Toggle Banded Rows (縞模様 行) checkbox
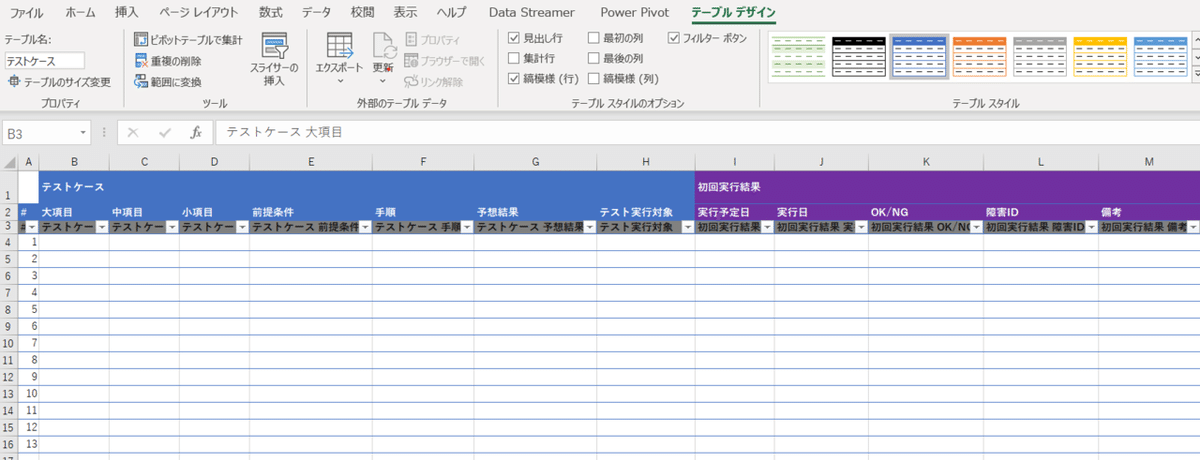The height and width of the screenshot is (460, 1200). (x=514, y=79)
